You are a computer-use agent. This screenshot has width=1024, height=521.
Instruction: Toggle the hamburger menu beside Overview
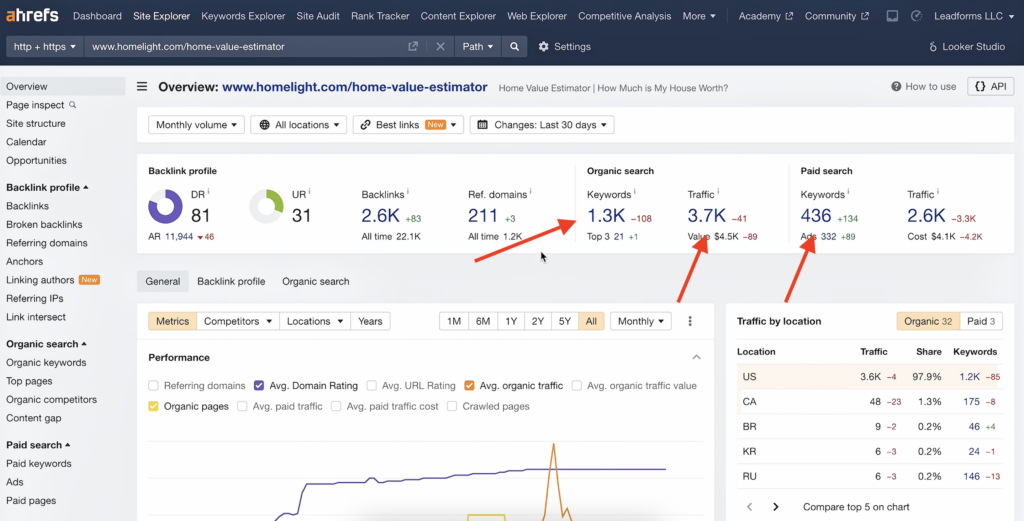click(x=142, y=87)
